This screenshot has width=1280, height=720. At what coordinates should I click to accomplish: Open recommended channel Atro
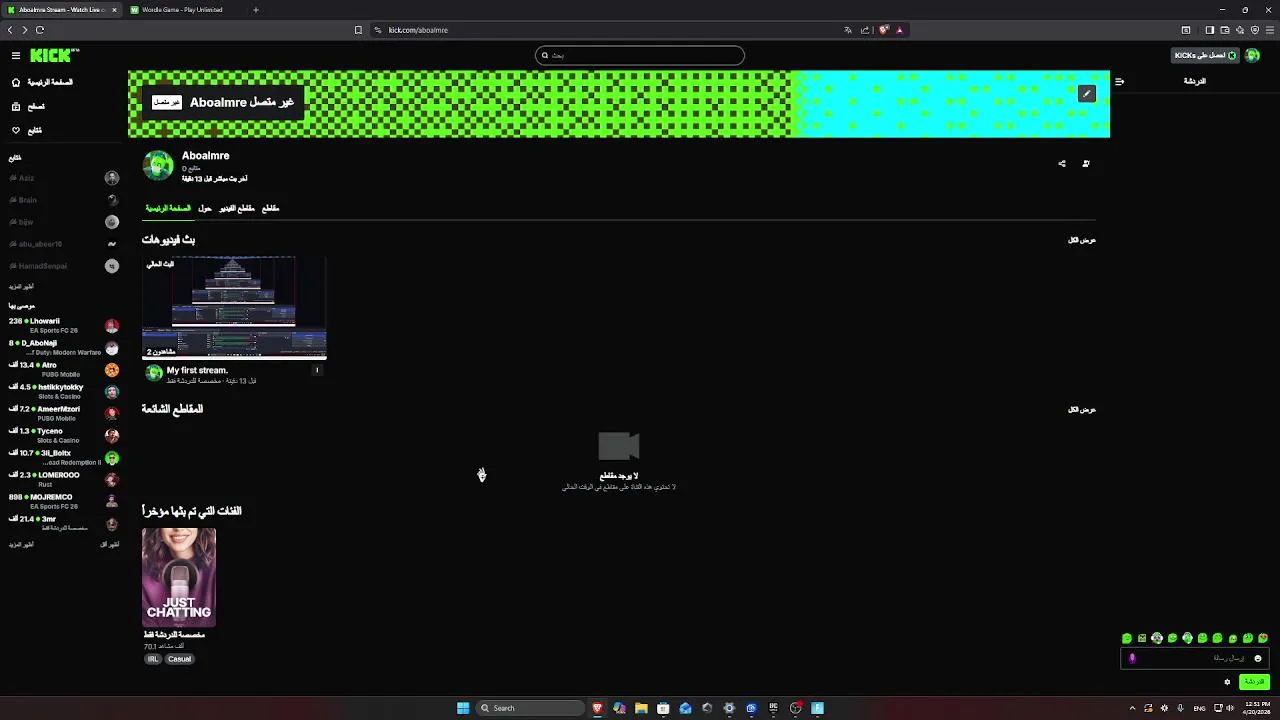tap(64, 369)
